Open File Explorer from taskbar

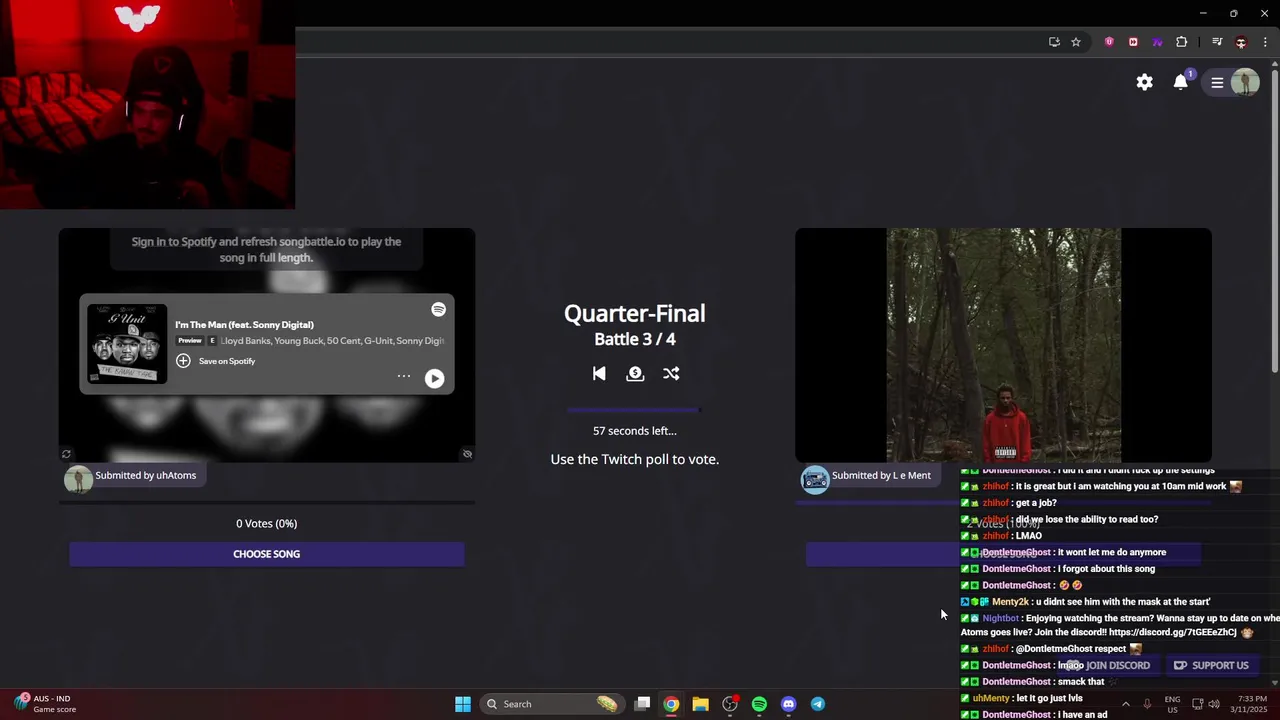(x=700, y=704)
